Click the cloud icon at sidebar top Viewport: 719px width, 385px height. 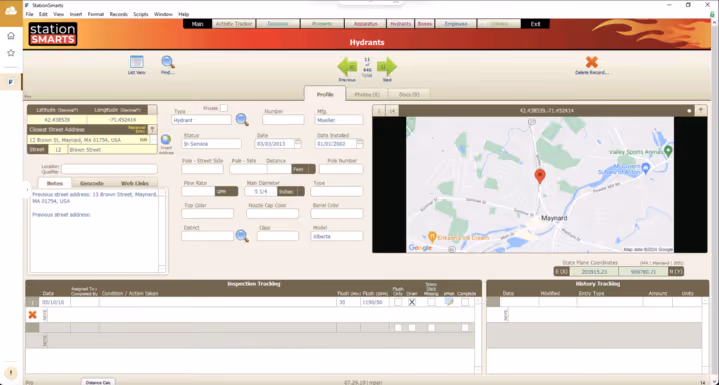tap(11, 10)
